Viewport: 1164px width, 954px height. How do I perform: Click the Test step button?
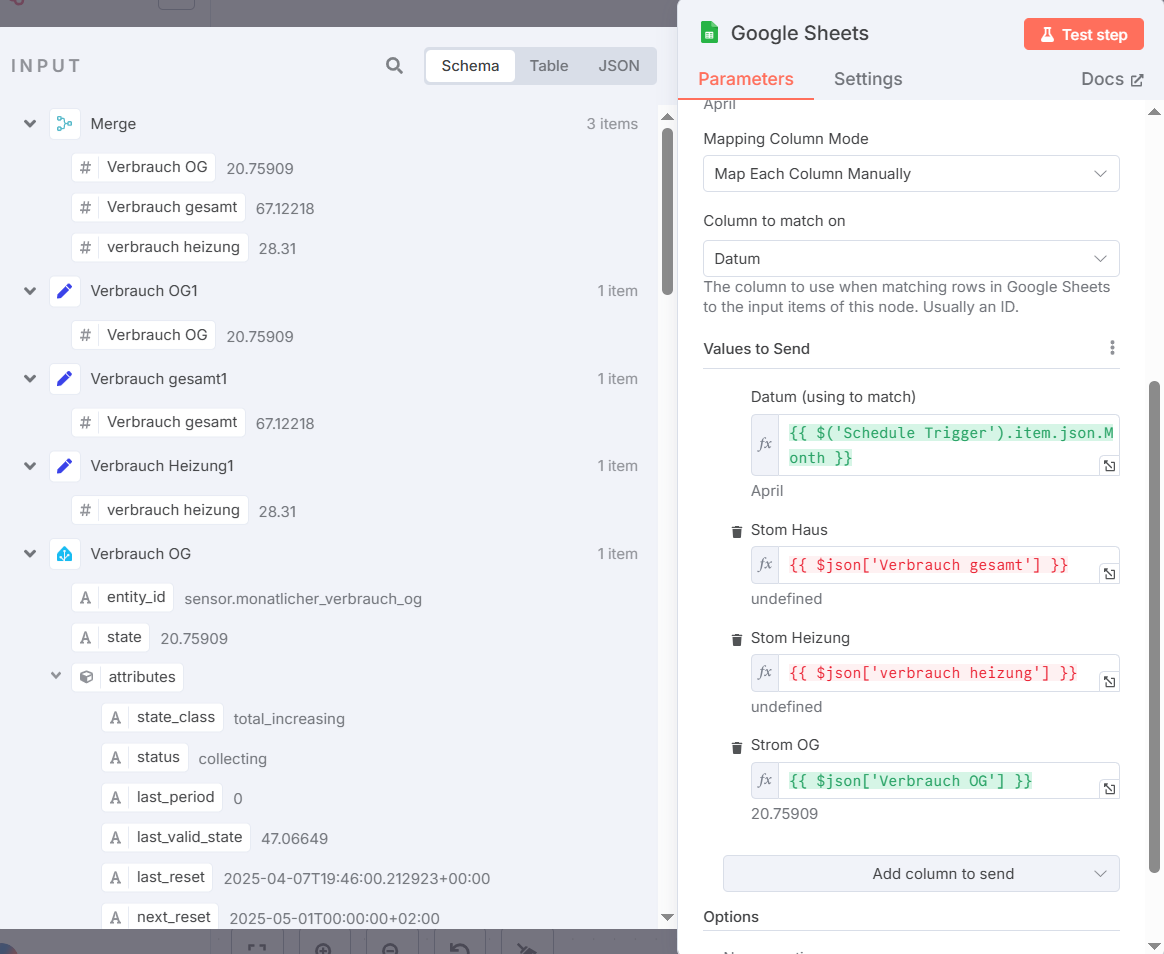click(1083, 34)
